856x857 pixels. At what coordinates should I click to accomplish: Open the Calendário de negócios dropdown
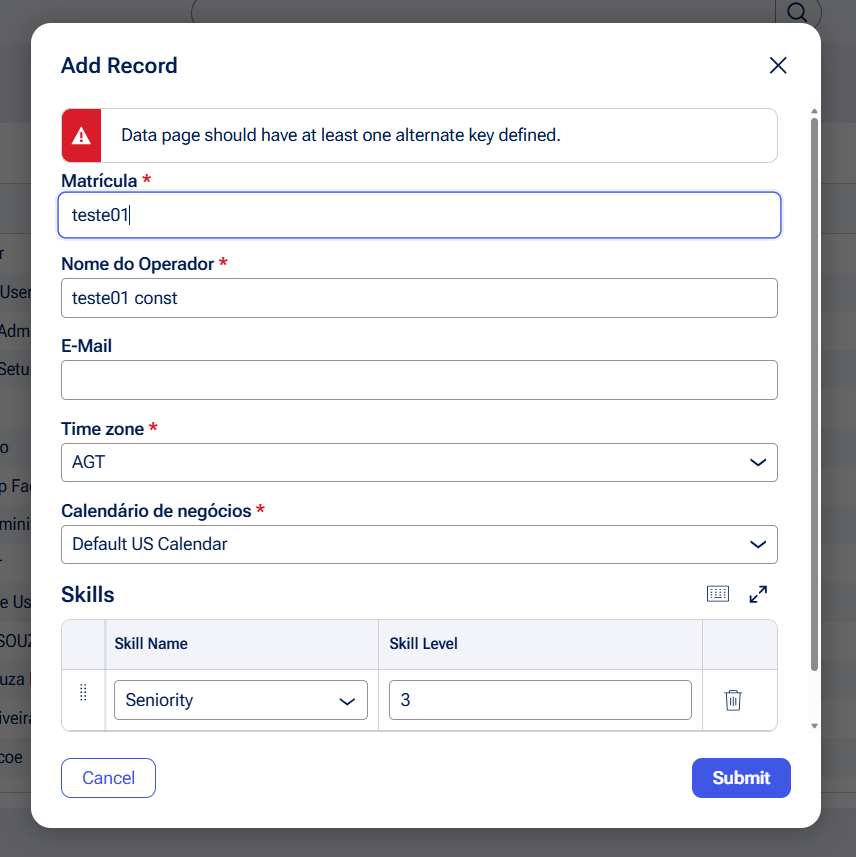[419, 545]
